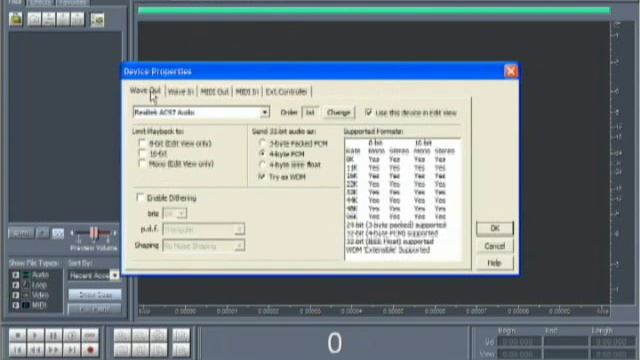The image size is (640, 360).
Task: Toggle Use this device in Edit View
Action: (368, 112)
